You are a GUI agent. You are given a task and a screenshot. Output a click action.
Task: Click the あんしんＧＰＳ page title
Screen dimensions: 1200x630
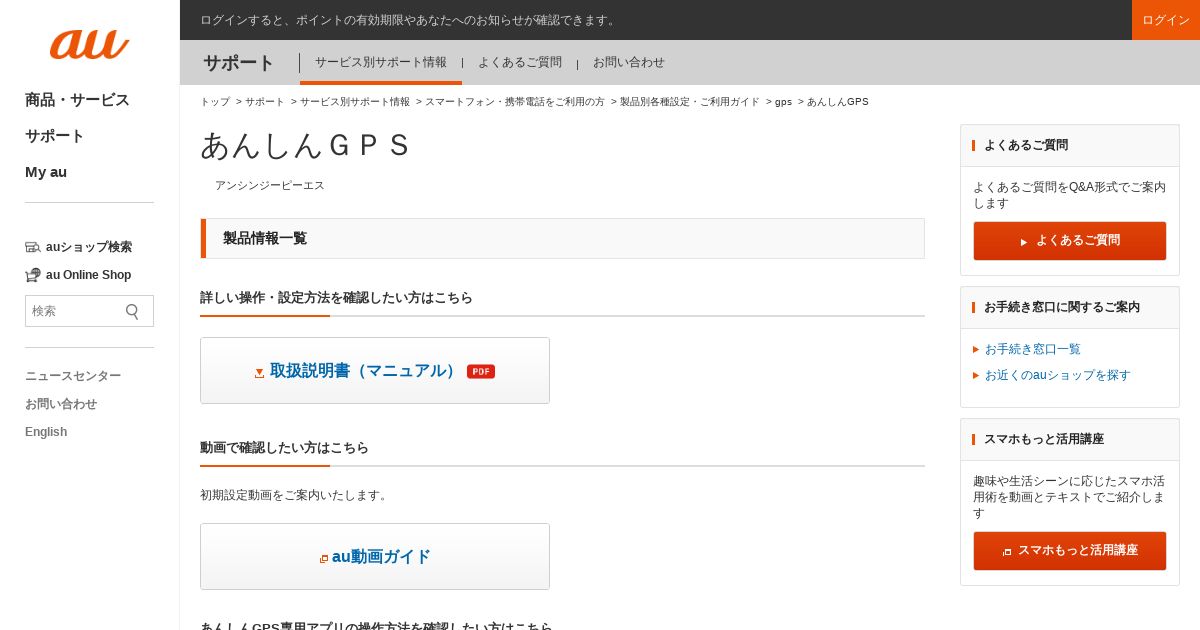306,146
